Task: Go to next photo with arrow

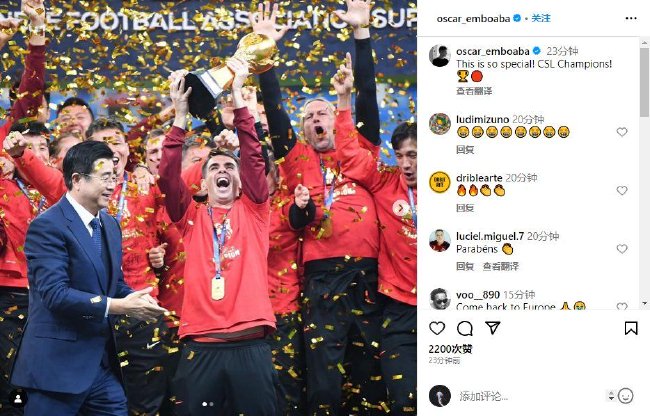Action: click(x=400, y=208)
